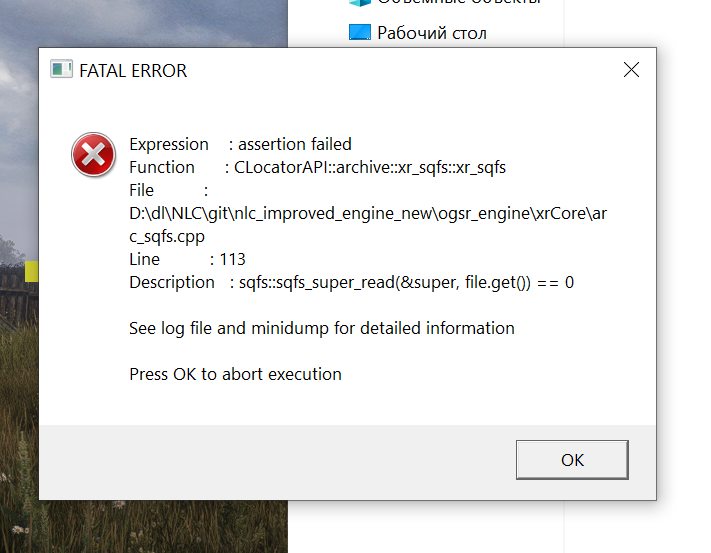Click the yellow marker left of the dialog
Screen dimensions: 711x553
click(x=32, y=270)
